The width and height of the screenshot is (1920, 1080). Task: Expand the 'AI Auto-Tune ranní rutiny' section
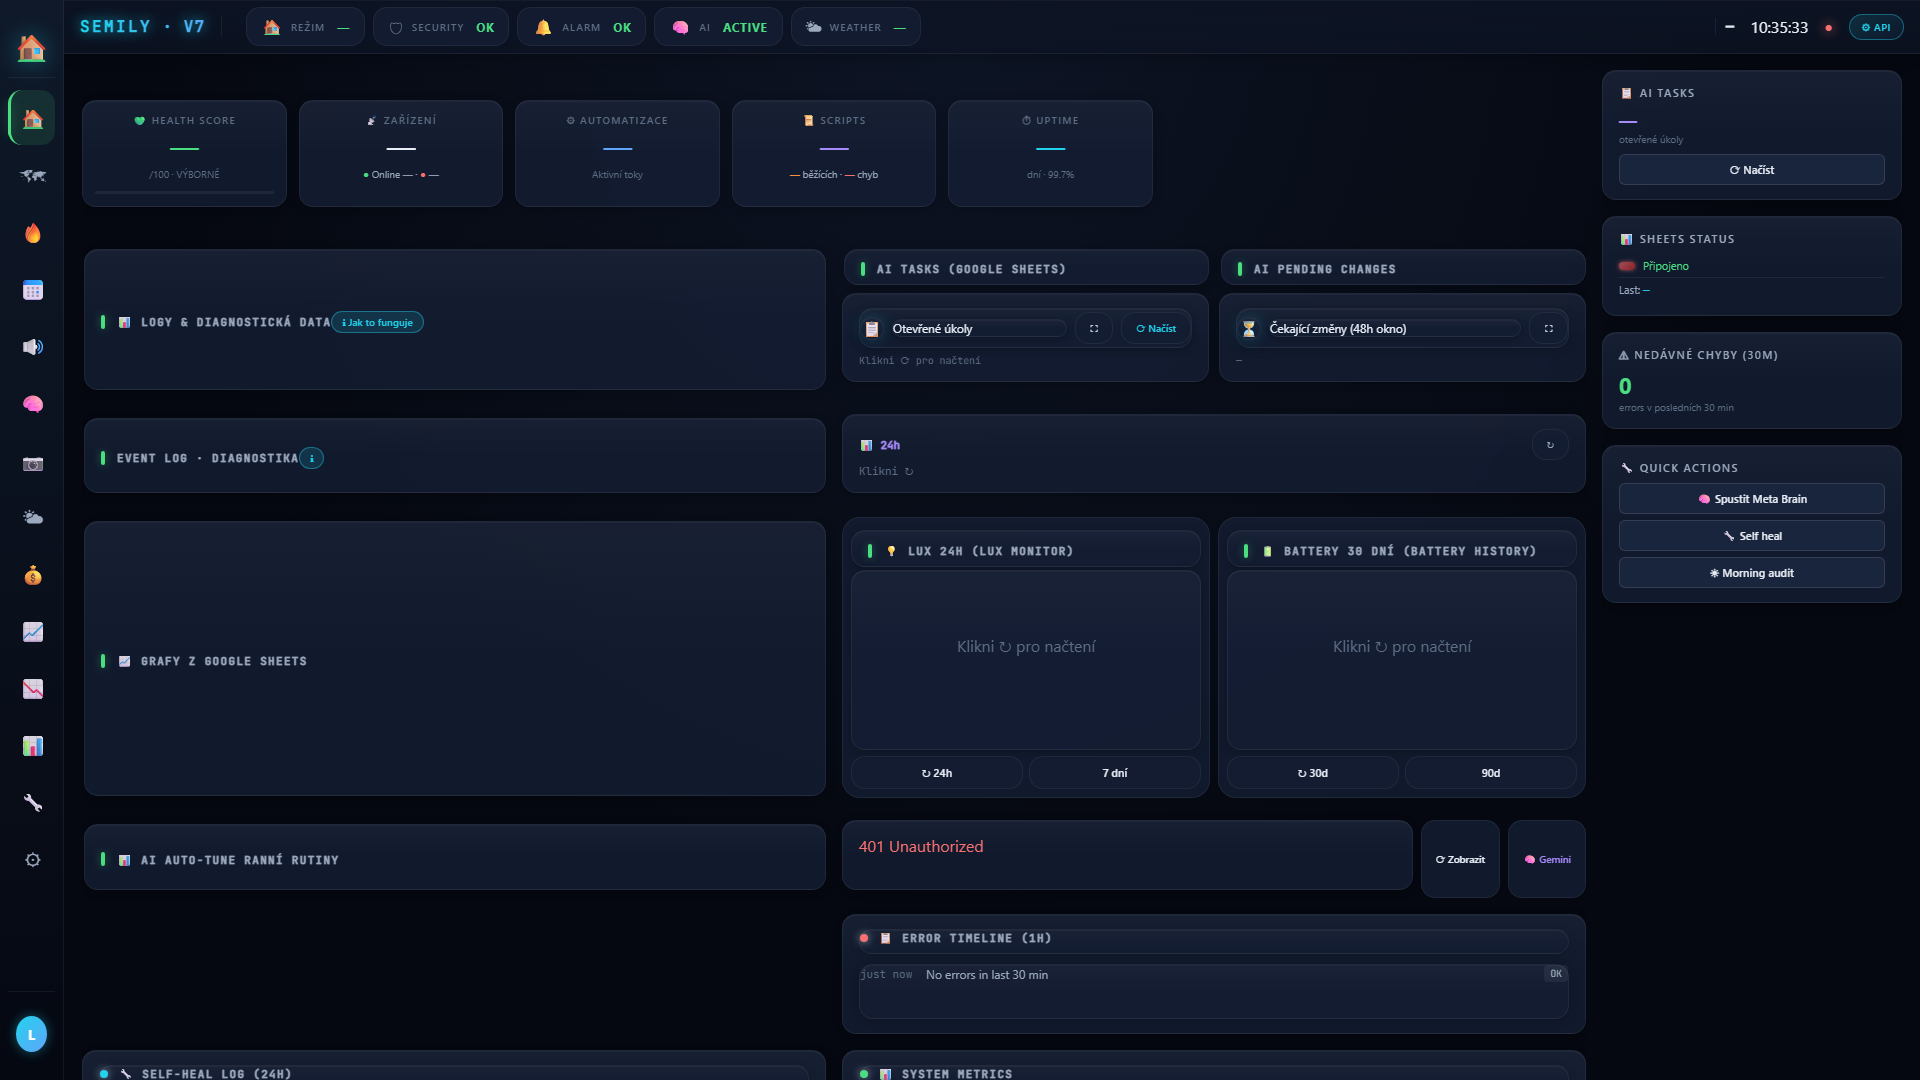pyautogui.click(x=455, y=858)
